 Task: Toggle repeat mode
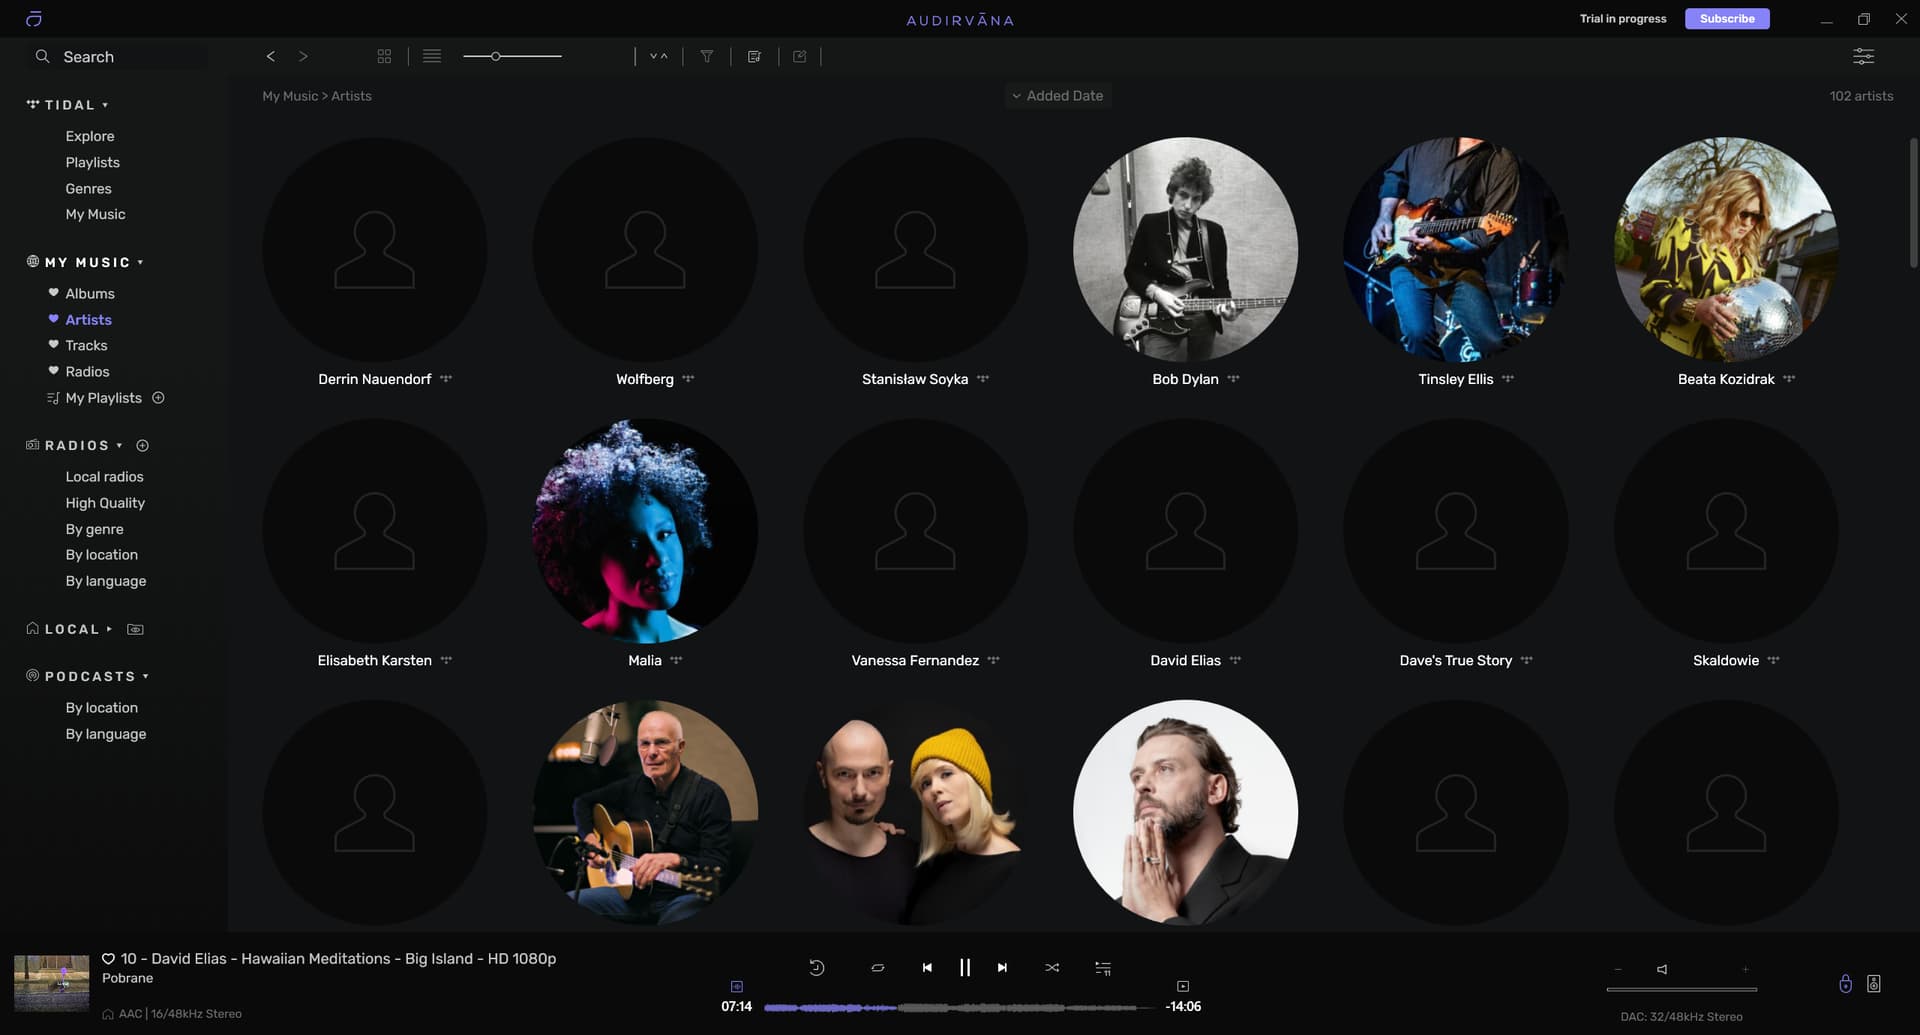[877, 968]
